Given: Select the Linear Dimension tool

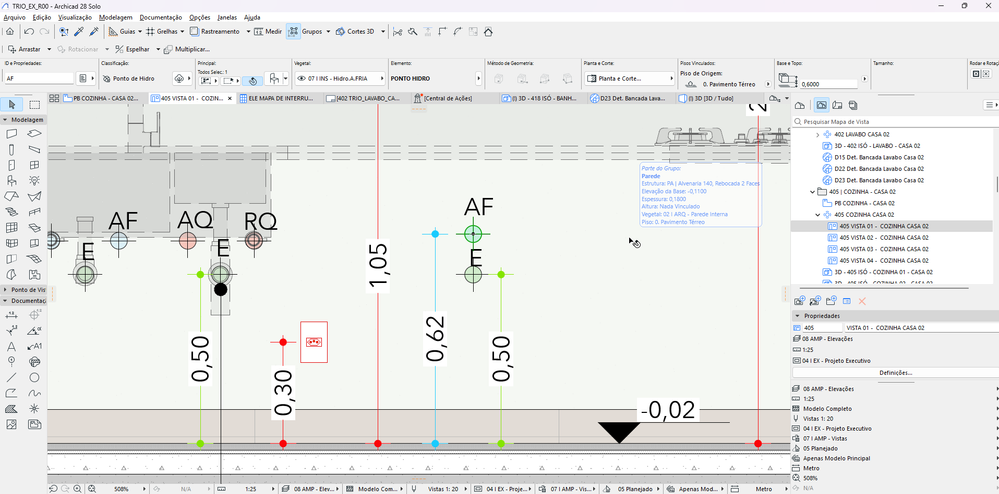Looking at the screenshot, I should tap(11, 315).
